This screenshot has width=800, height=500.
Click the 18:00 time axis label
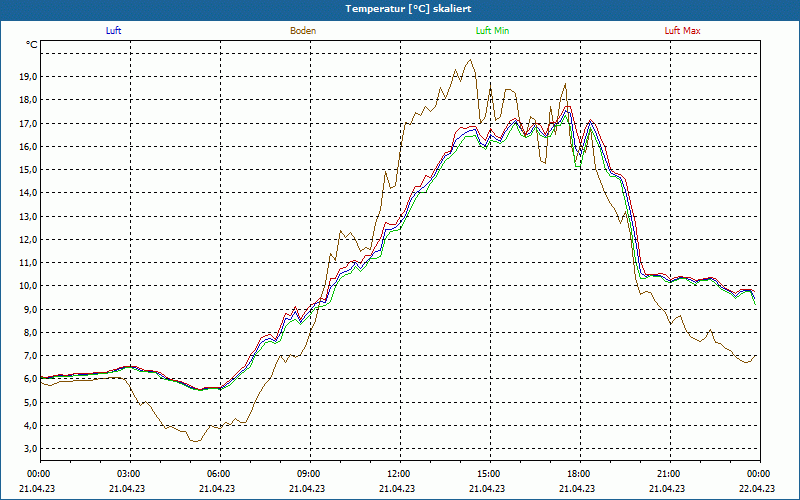coord(579,474)
